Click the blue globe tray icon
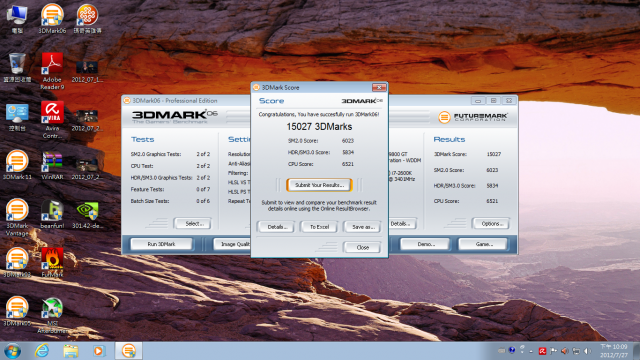 512,350
